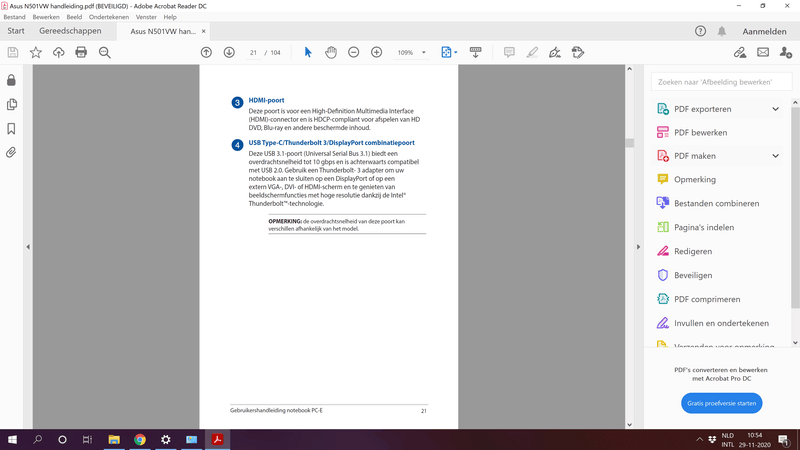Open page thumbnails panel
800x450 pixels.
pos(11,105)
